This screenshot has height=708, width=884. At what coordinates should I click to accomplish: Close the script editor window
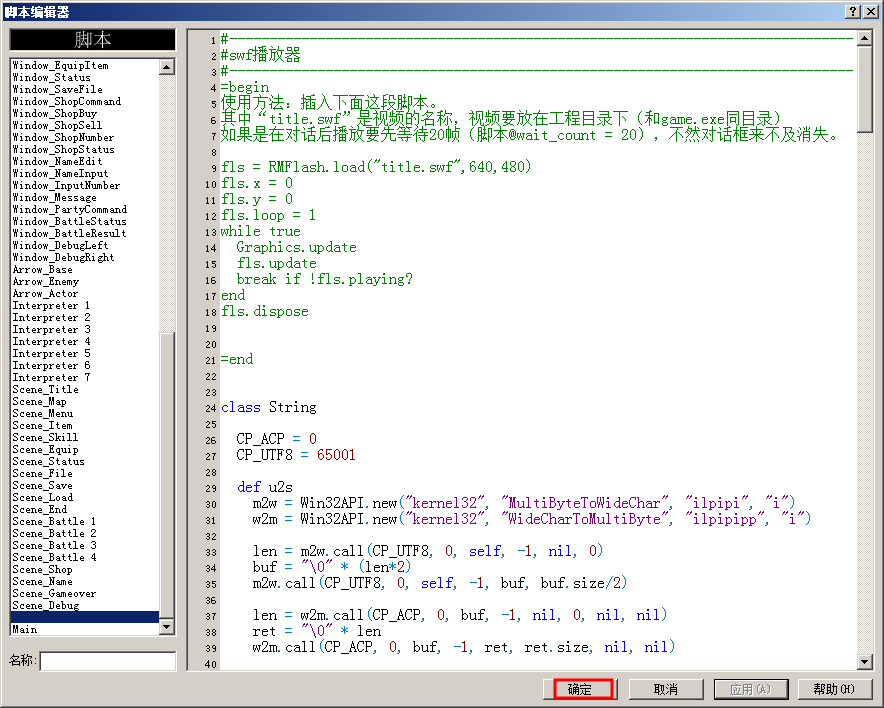[870, 11]
